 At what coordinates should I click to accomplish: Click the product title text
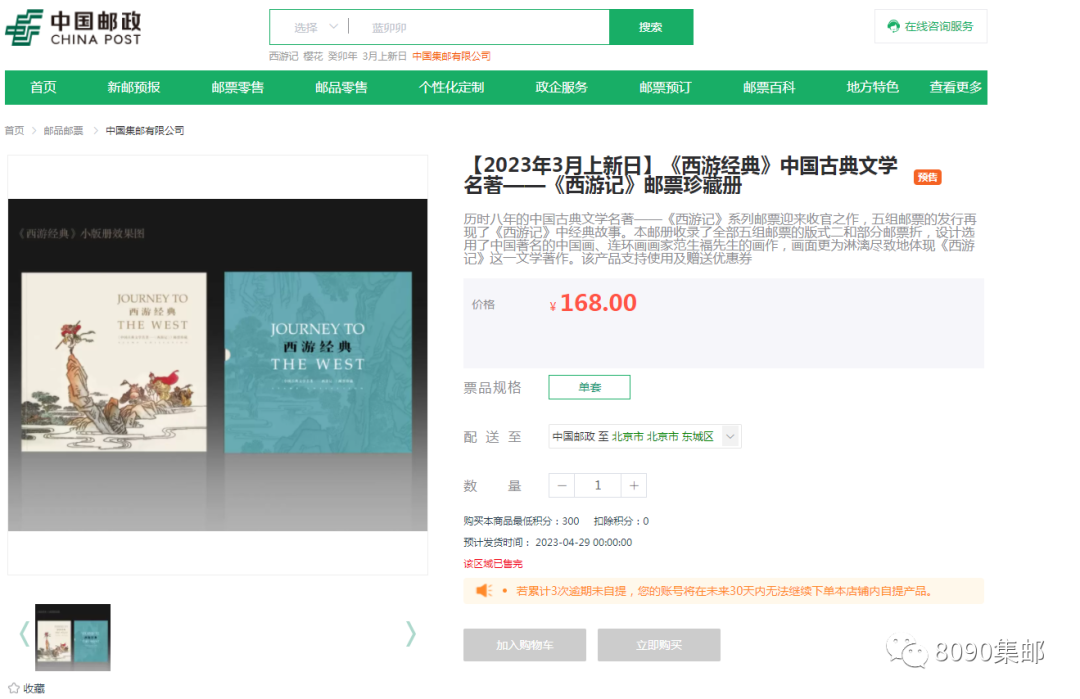point(681,175)
